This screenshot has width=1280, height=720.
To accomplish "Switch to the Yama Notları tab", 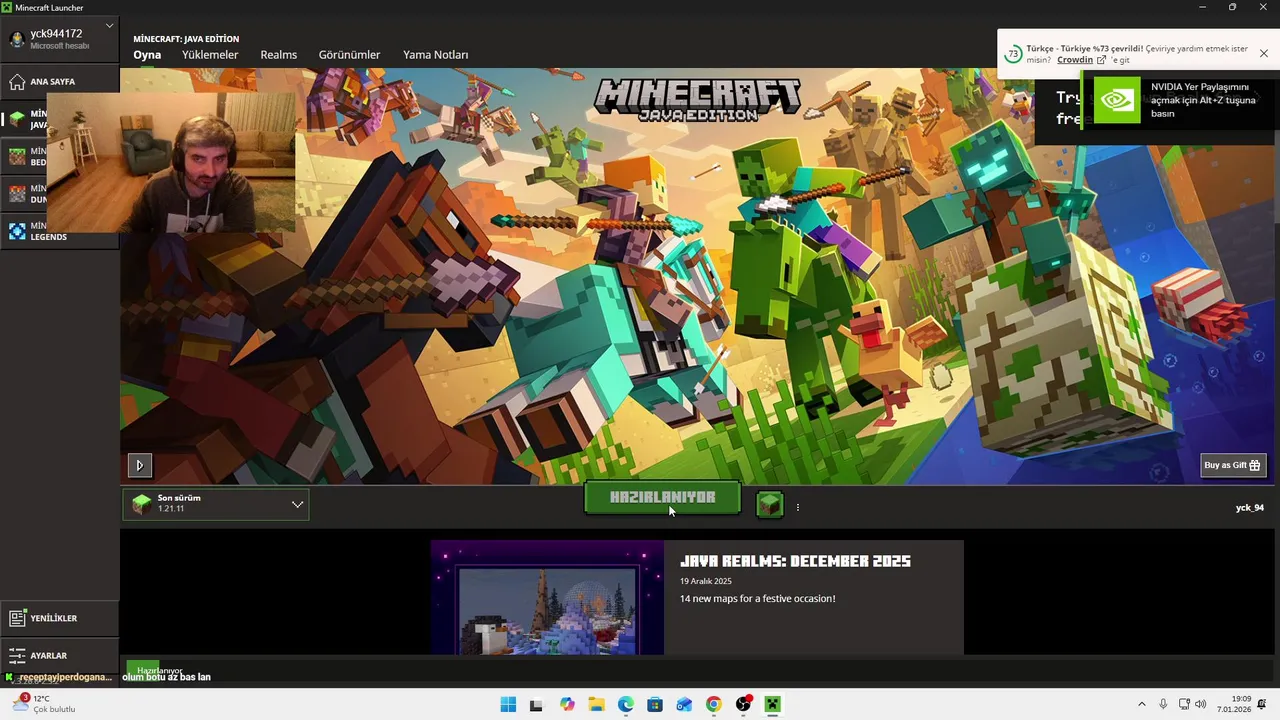I will tap(435, 55).
